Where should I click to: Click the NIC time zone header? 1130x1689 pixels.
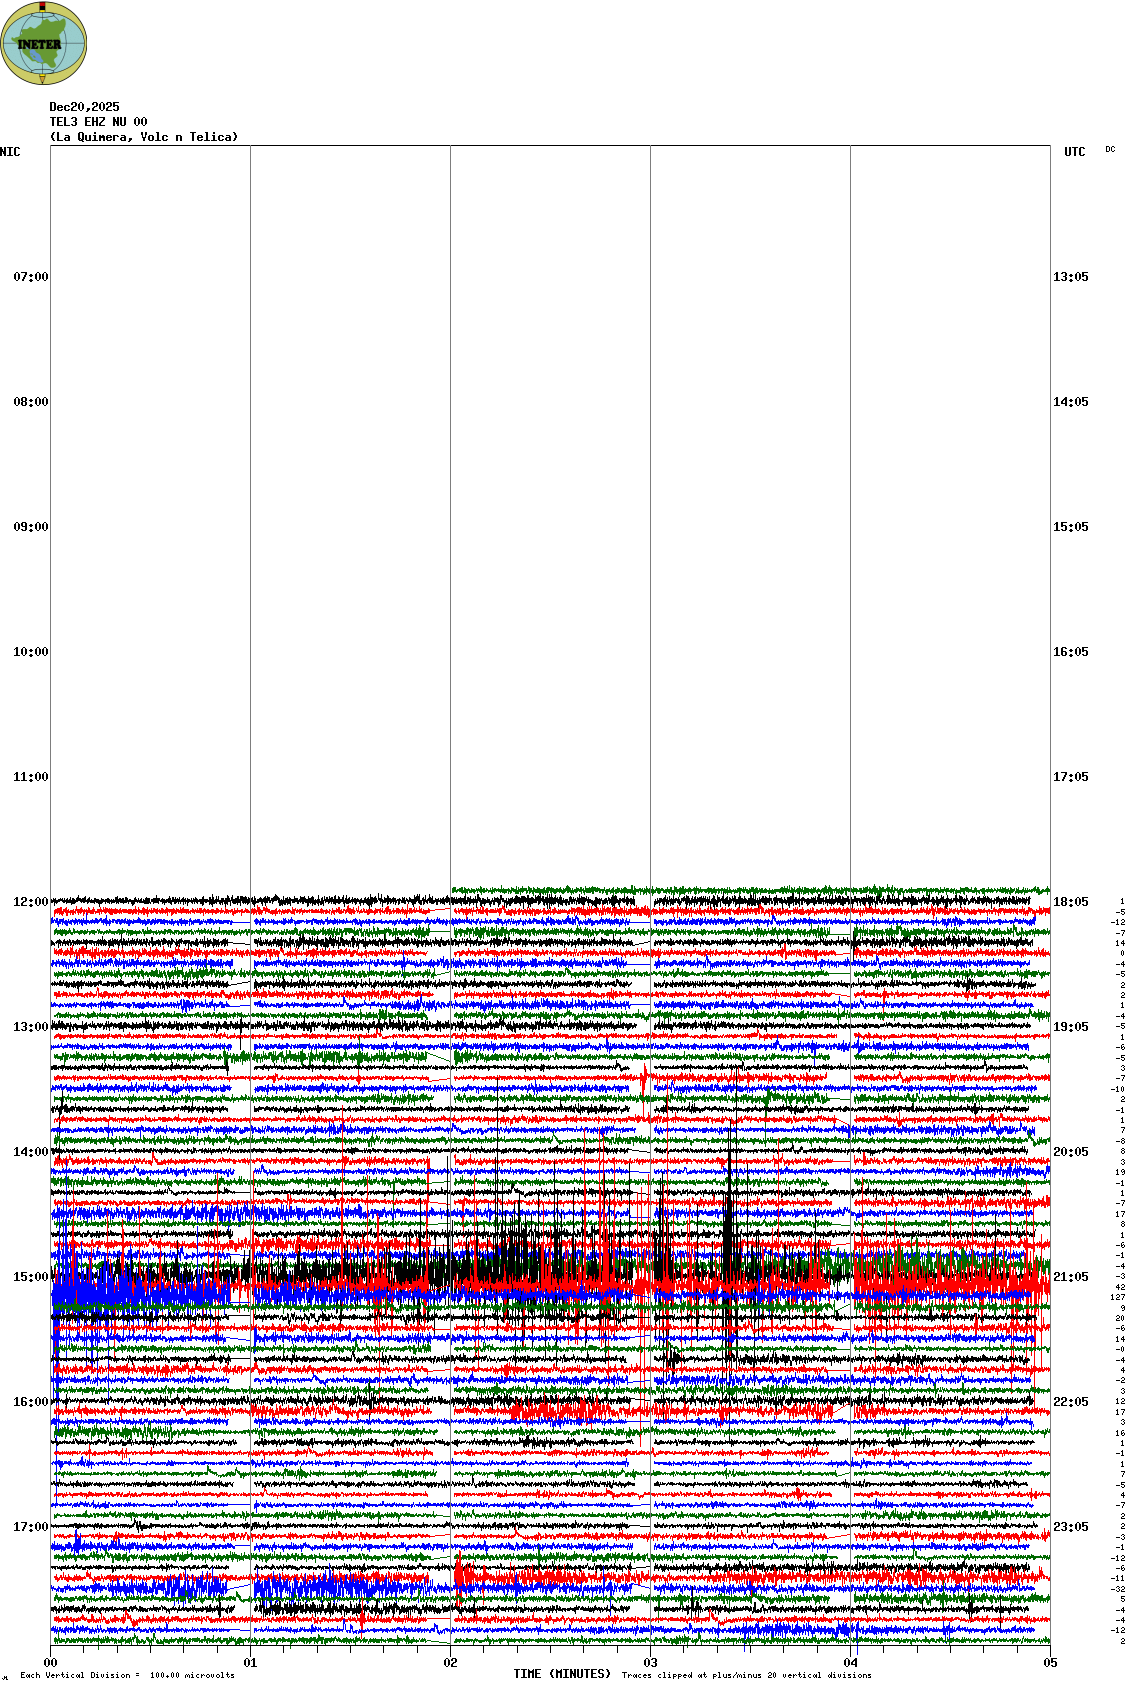[x=10, y=152]
